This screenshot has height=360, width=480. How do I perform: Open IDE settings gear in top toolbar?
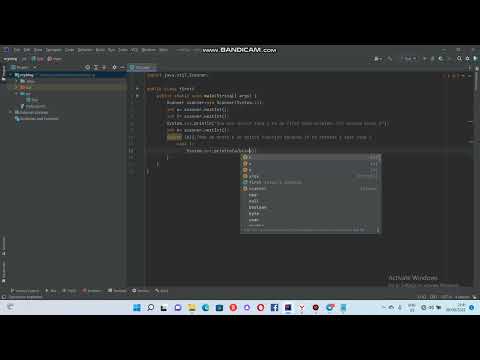467,59
